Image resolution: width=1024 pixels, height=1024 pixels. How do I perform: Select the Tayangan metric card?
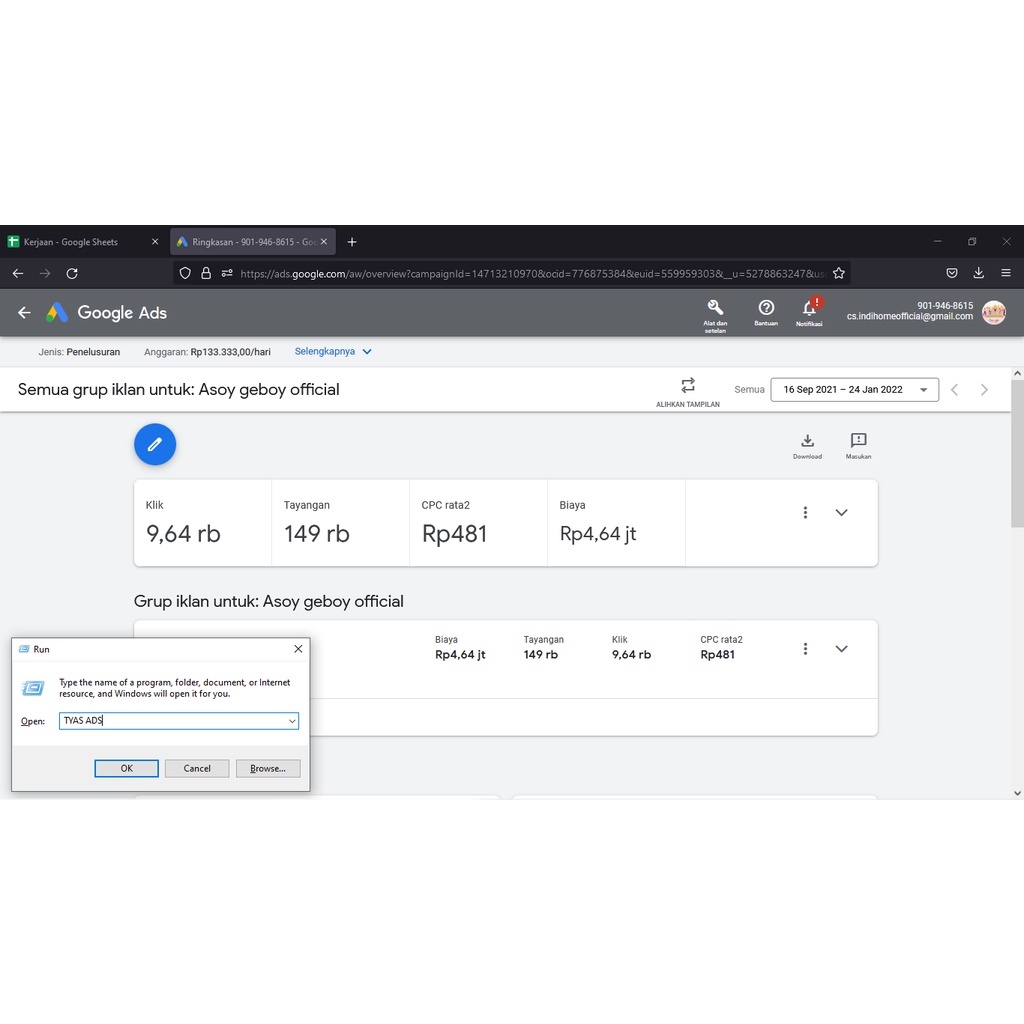(x=340, y=523)
